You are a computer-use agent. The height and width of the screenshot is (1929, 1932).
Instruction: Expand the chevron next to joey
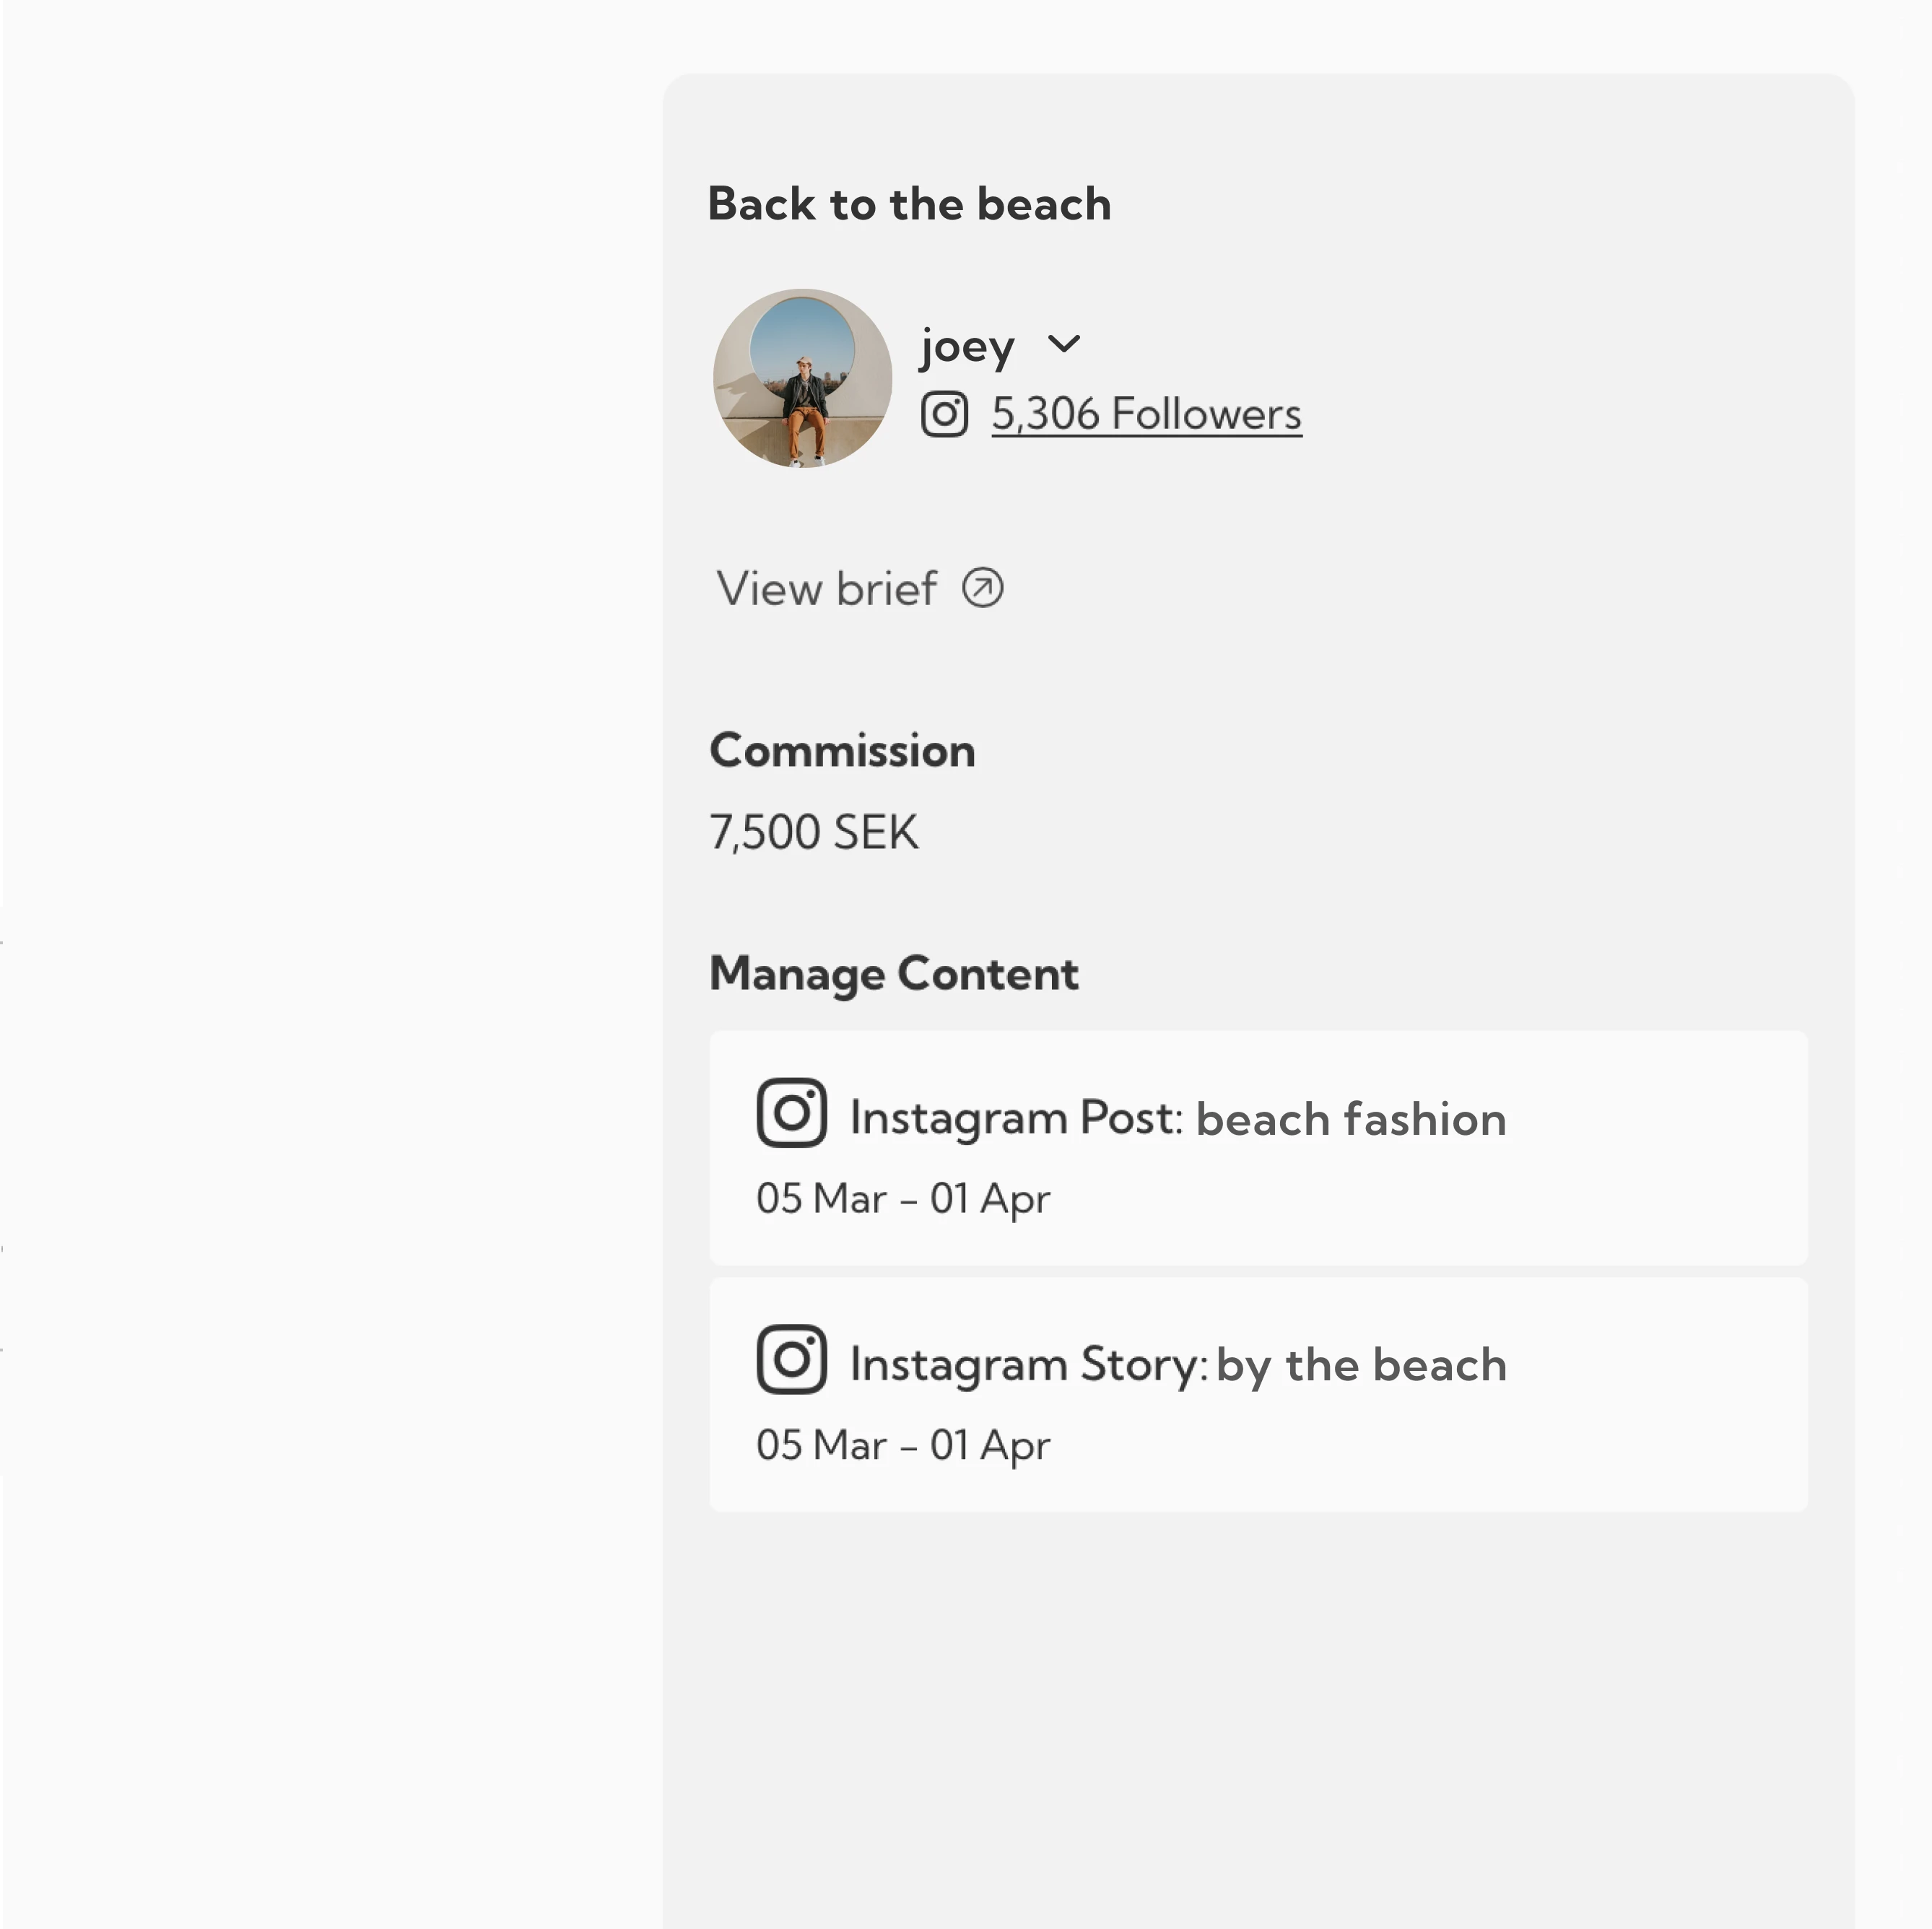pos(1064,344)
